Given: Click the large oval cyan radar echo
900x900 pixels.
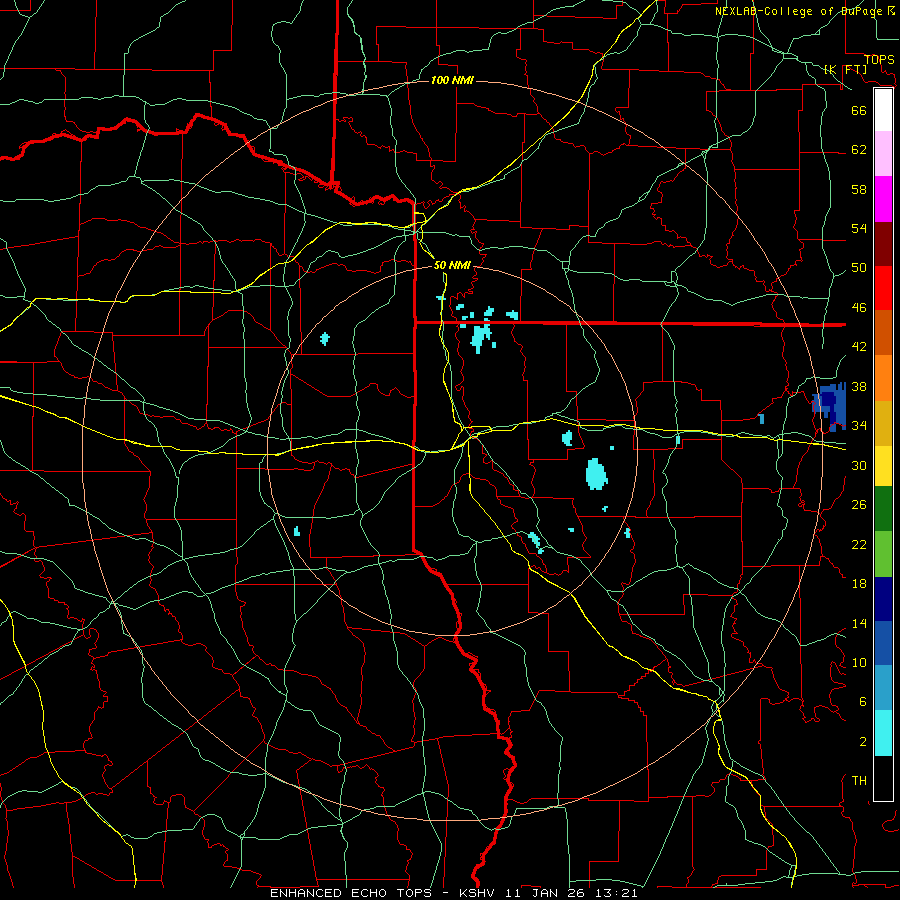Looking at the screenshot, I should click(x=596, y=474).
